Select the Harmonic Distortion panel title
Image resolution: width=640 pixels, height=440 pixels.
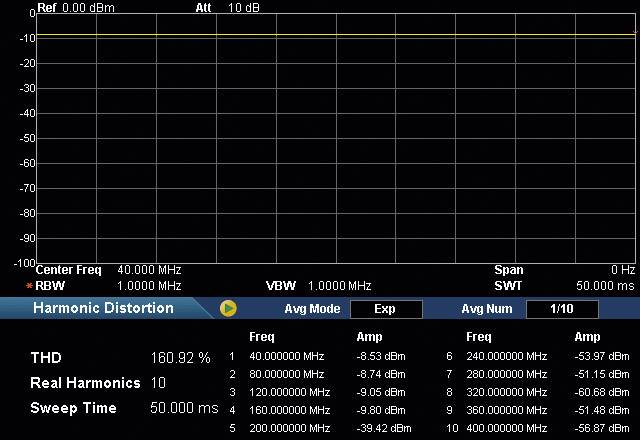click(103, 308)
